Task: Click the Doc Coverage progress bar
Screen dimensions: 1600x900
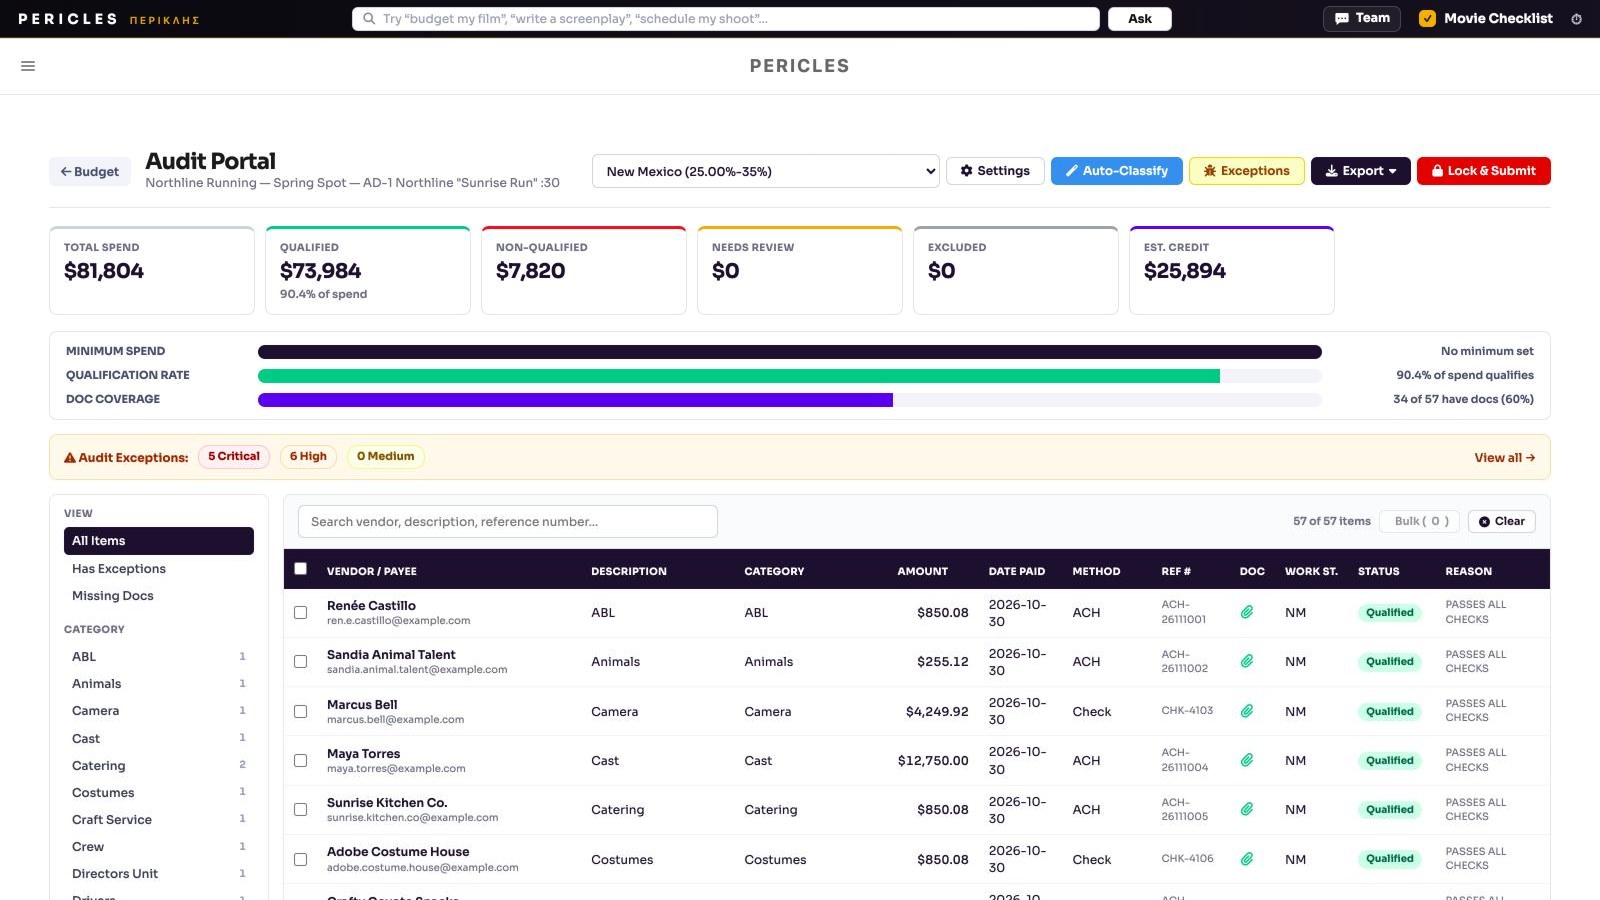Action: [790, 400]
